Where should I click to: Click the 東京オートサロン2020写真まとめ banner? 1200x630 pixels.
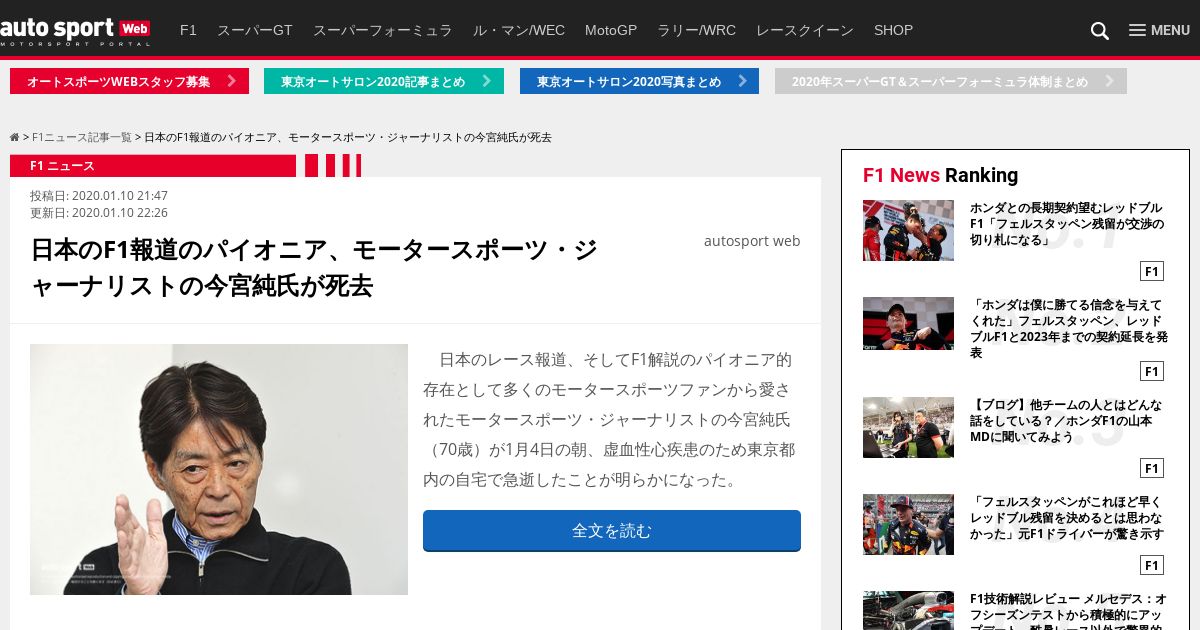[x=639, y=81]
